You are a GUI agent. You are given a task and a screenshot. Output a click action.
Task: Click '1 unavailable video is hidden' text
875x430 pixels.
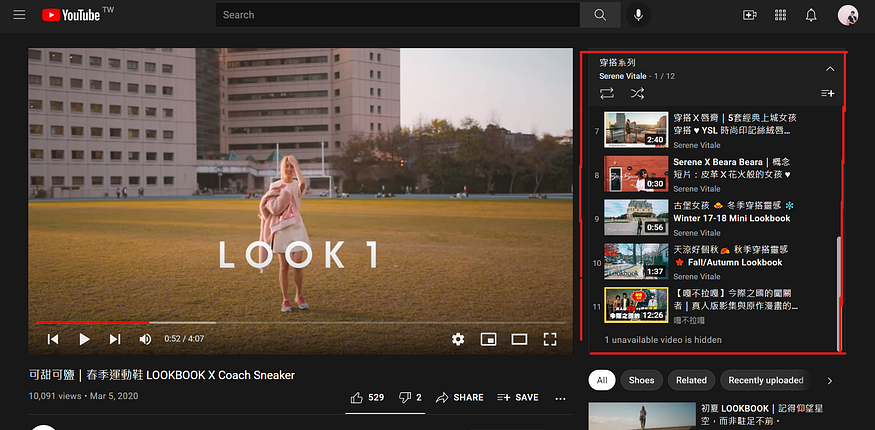(663, 340)
